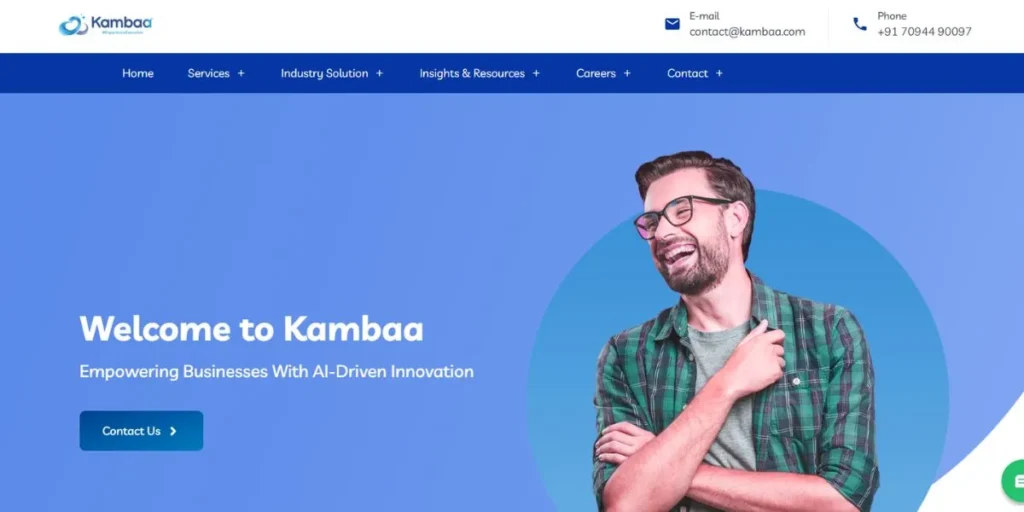The width and height of the screenshot is (1024, 512).
Task: Expand the Industry Solution plus icon
Action: click(x=379, y=73)
